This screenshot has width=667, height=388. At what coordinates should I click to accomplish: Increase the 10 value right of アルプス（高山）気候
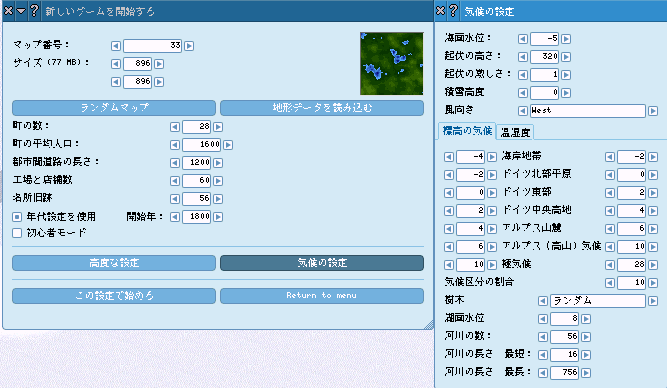click(x=653, y=247)
